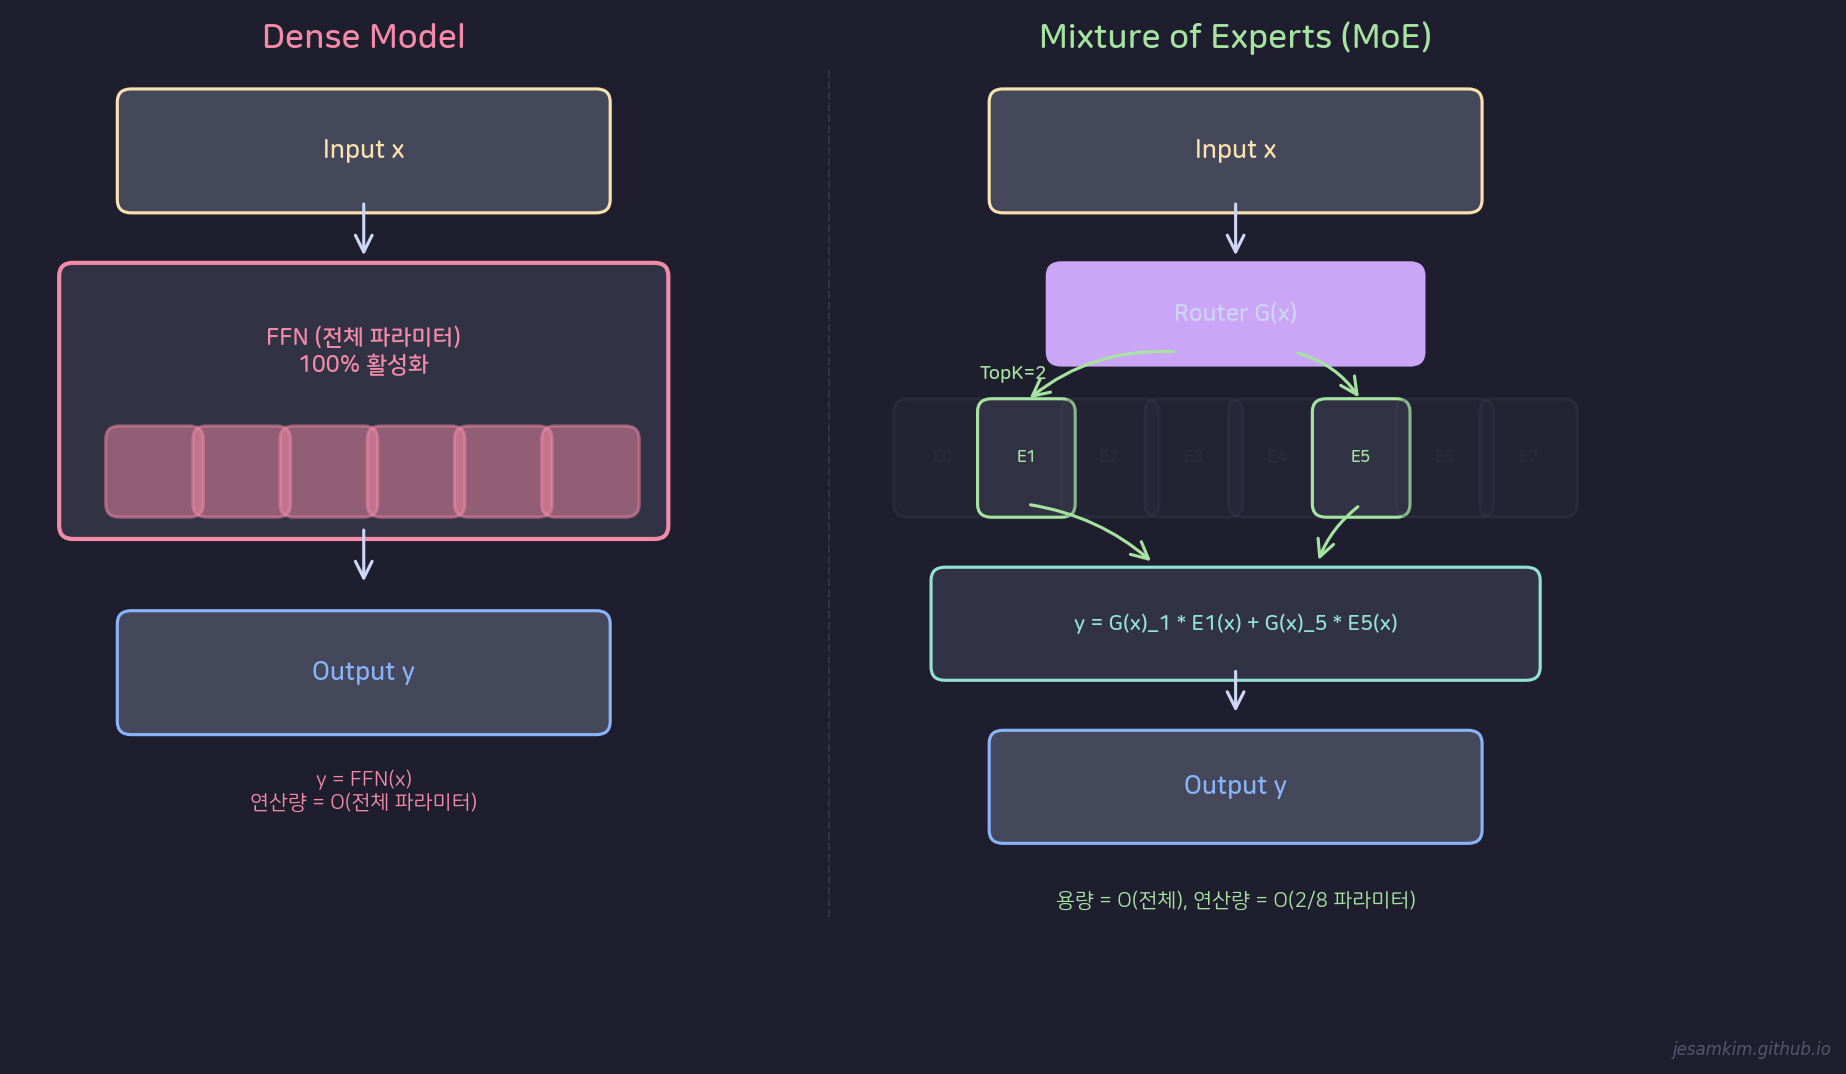
Task: Click the Dense Model title
Action: pyautogui.click(x=363, y=37)
